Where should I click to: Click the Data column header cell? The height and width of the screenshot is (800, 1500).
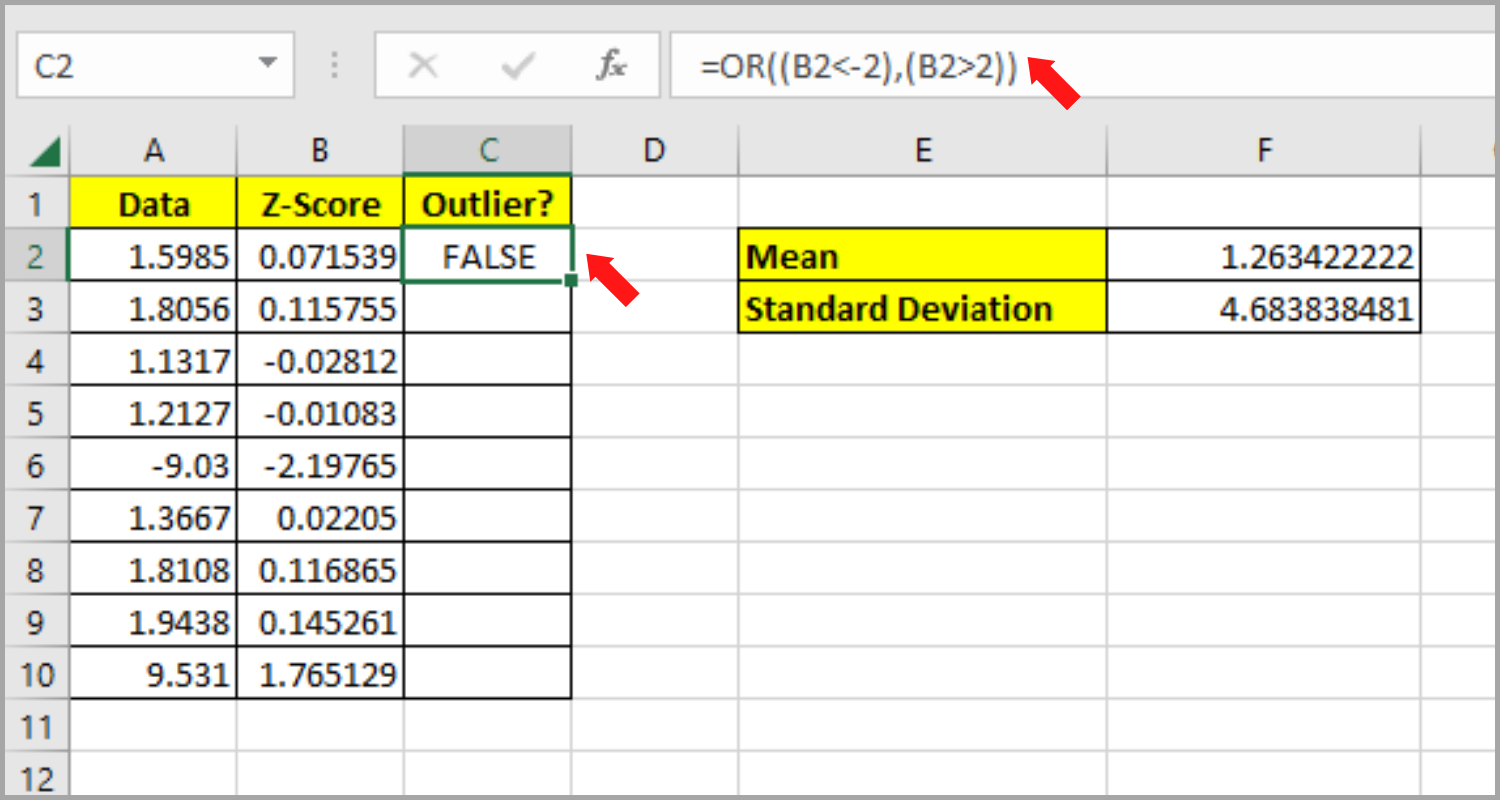click(x=152, y=203)
